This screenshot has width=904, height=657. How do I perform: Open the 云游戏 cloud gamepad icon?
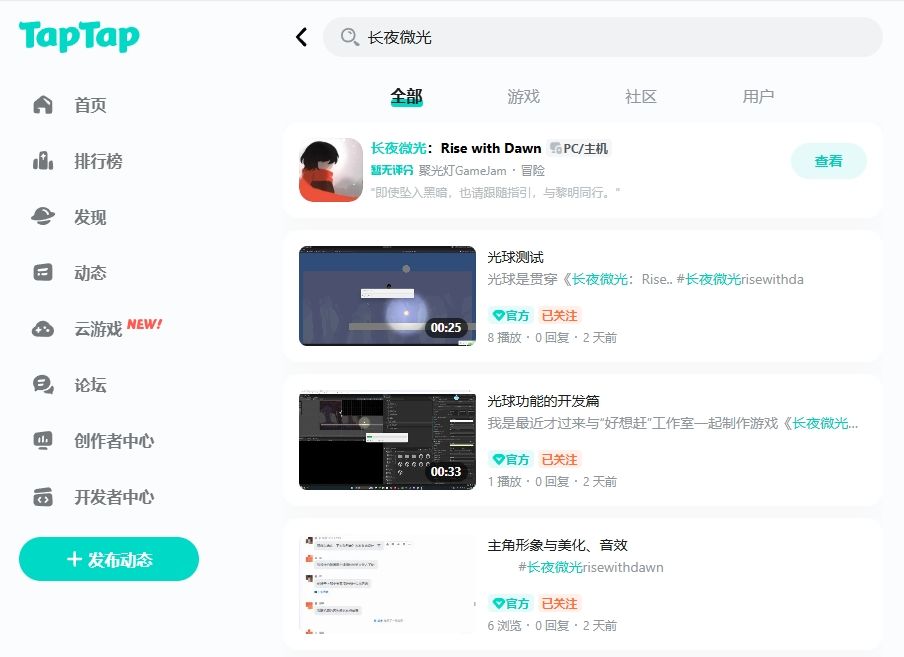43,329
